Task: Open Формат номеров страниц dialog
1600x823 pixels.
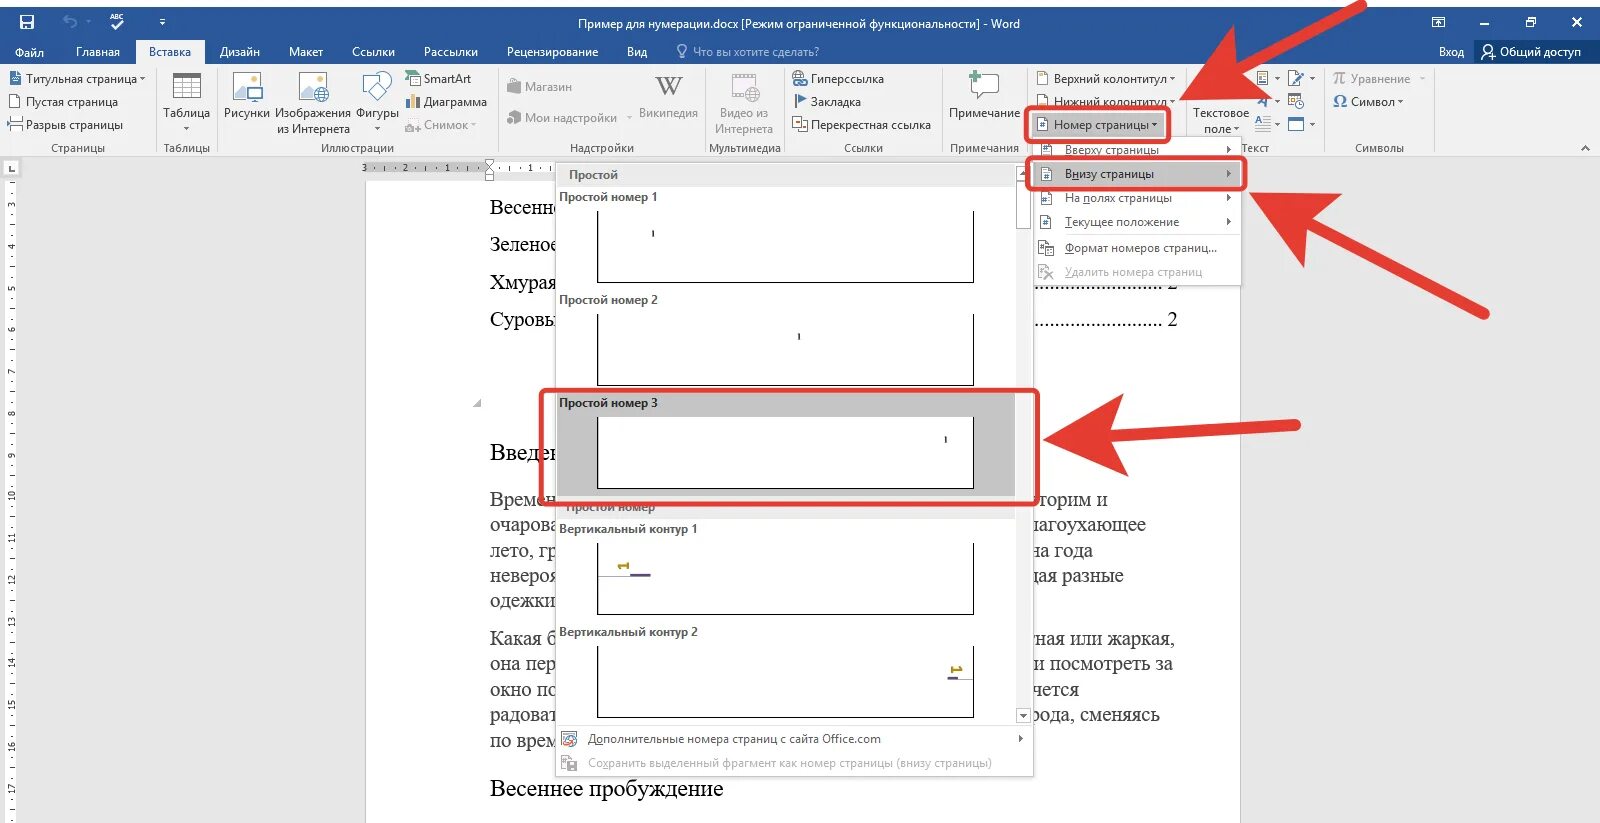Action: (x=1136, y=248)
